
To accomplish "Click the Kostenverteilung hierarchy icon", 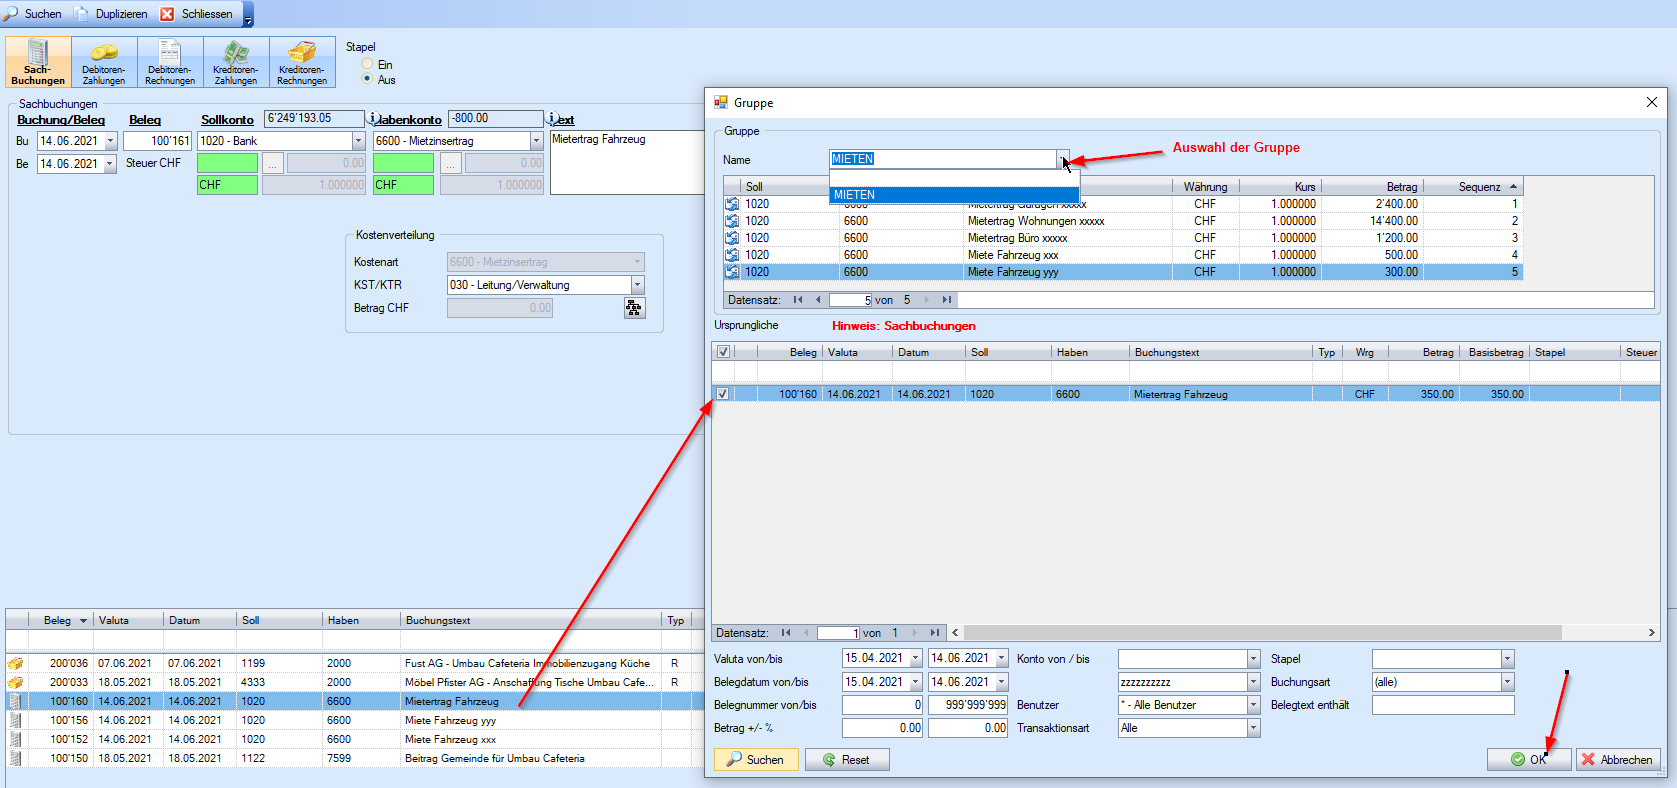I will coord(635,308).
